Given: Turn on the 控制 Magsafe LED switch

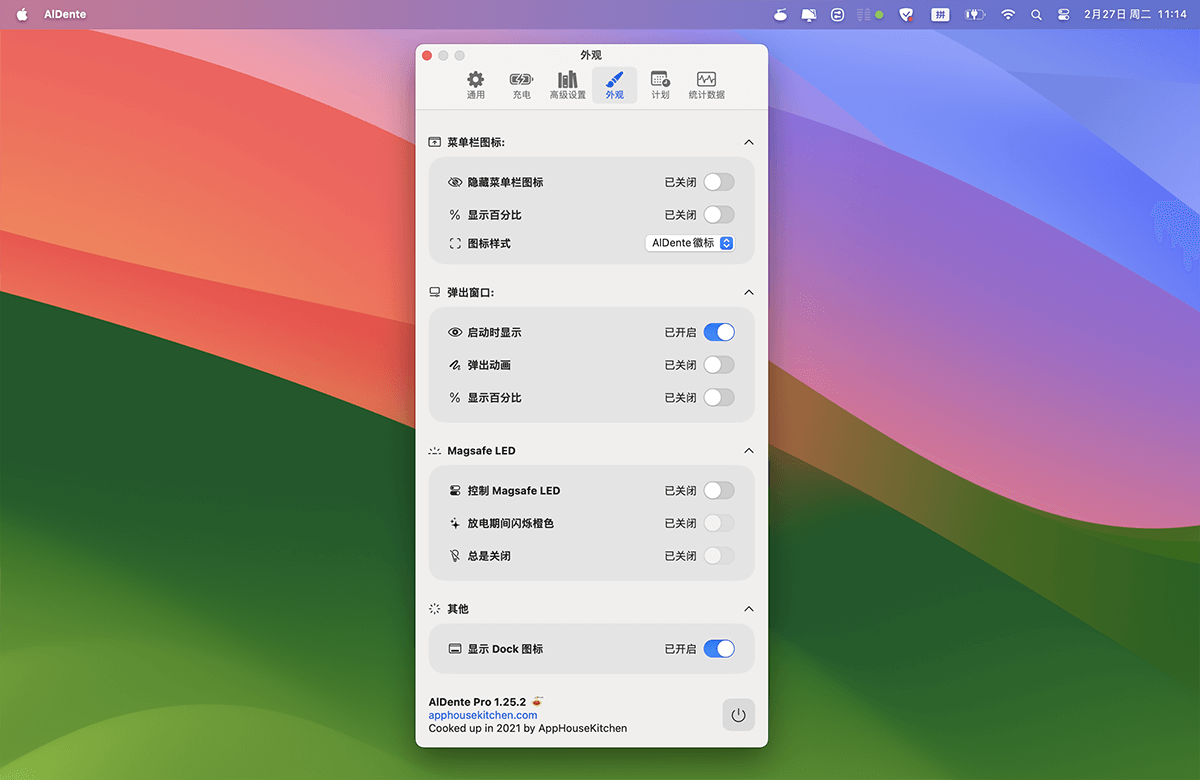Looking at the screenshot, I should click(x=719, y=491).
